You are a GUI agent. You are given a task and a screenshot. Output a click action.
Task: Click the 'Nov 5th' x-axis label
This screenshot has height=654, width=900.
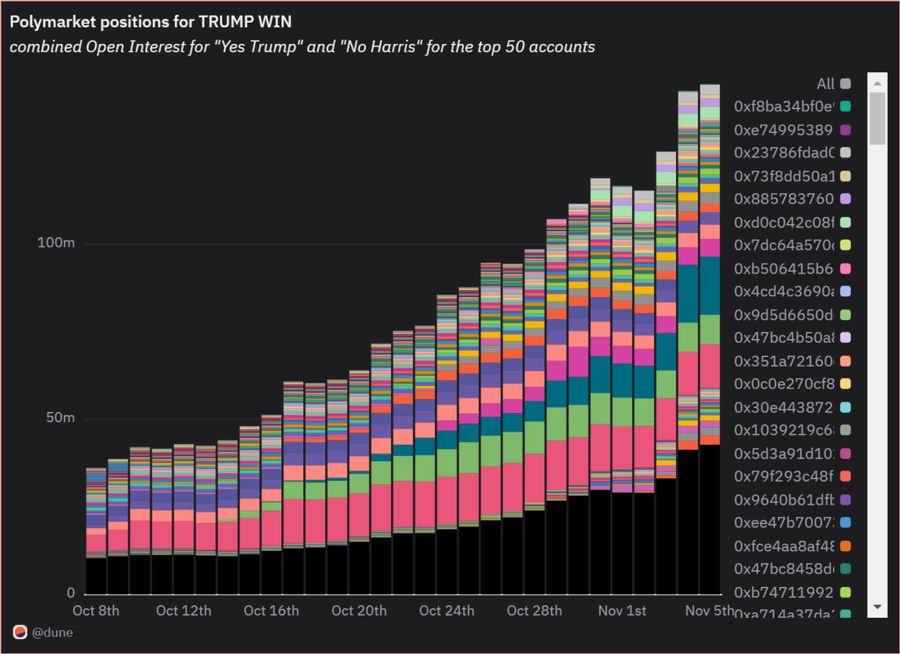(x=709, y=610)
